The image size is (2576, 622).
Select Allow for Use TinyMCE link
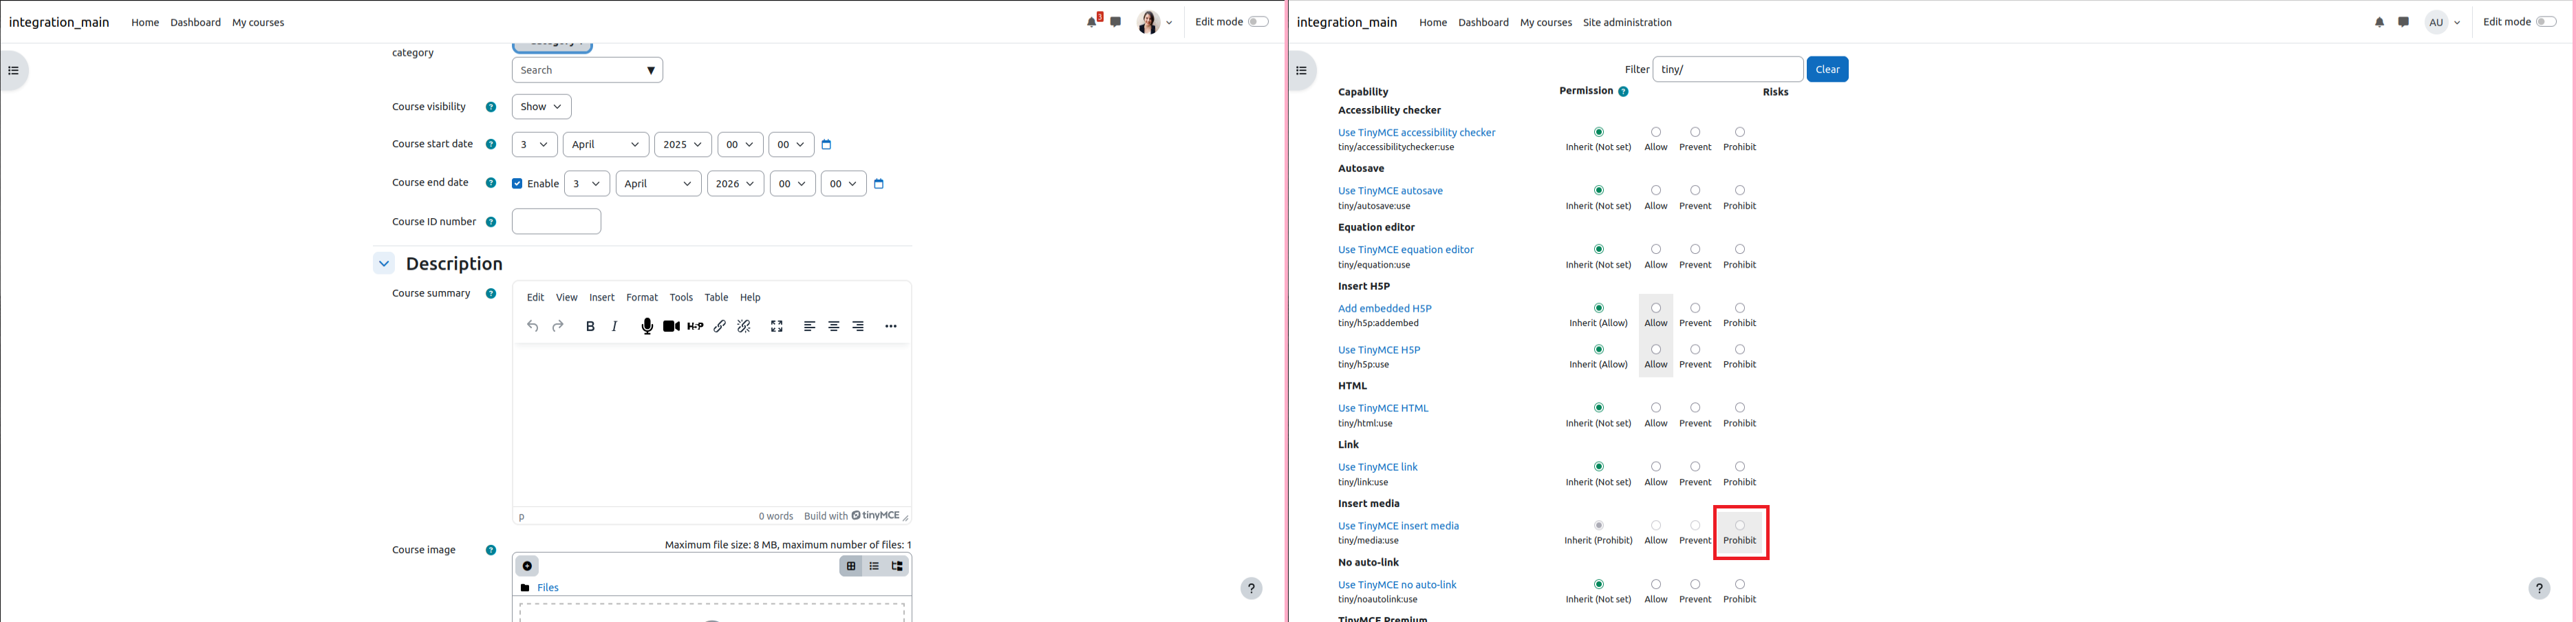(1656, 467)
